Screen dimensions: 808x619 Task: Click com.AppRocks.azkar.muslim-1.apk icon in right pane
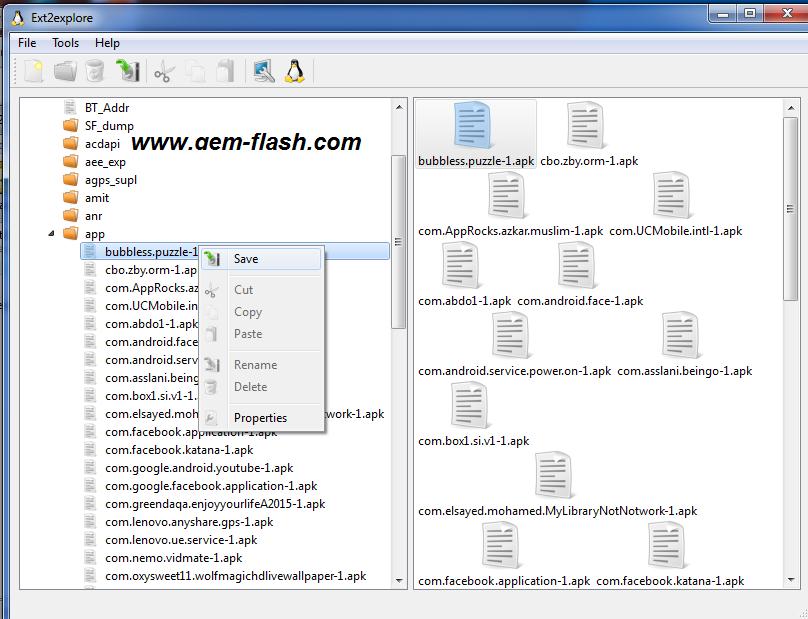tap(508, 195)
